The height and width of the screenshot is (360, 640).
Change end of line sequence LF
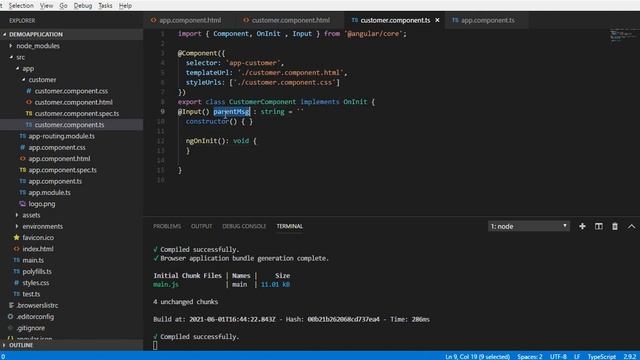click(577, 356)
